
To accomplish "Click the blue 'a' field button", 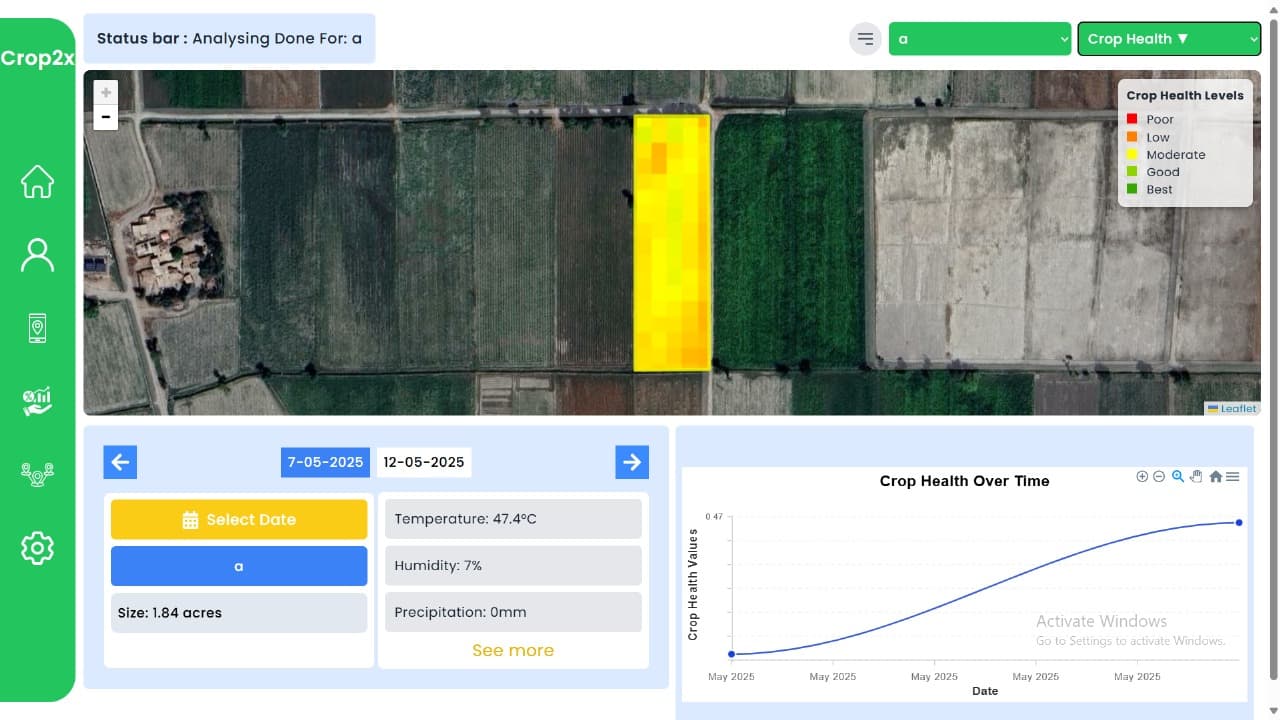I will tap(238, 565).
